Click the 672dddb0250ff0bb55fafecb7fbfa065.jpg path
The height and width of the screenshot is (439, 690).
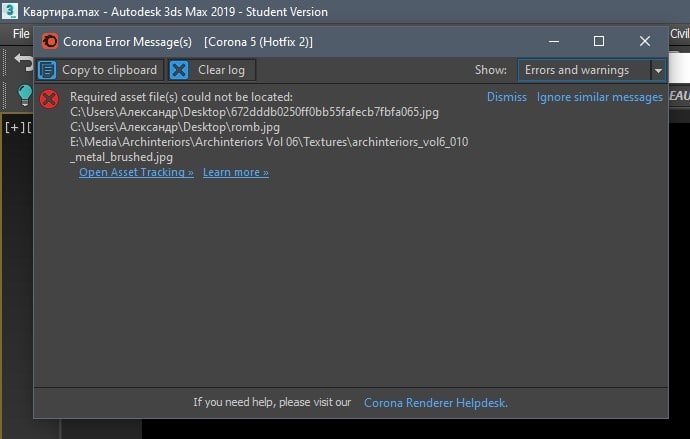click(x=254, y=112)
